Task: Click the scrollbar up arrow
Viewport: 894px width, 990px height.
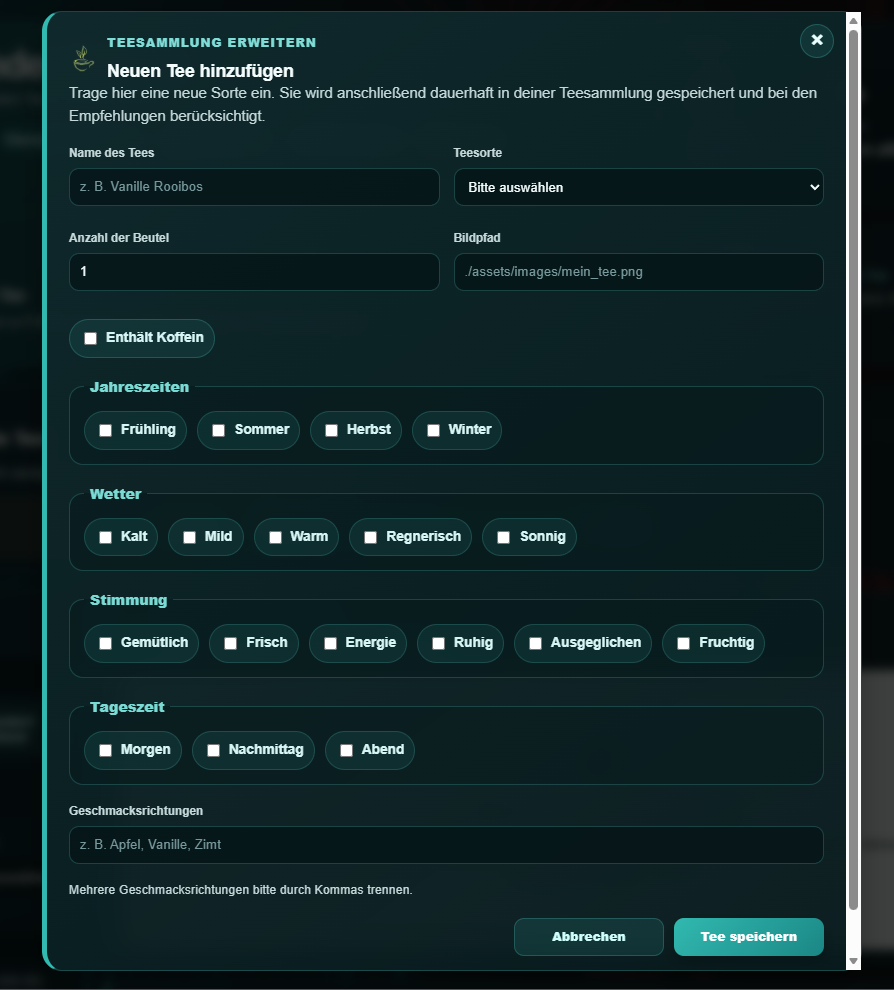Action: click(x=853, y=21)
